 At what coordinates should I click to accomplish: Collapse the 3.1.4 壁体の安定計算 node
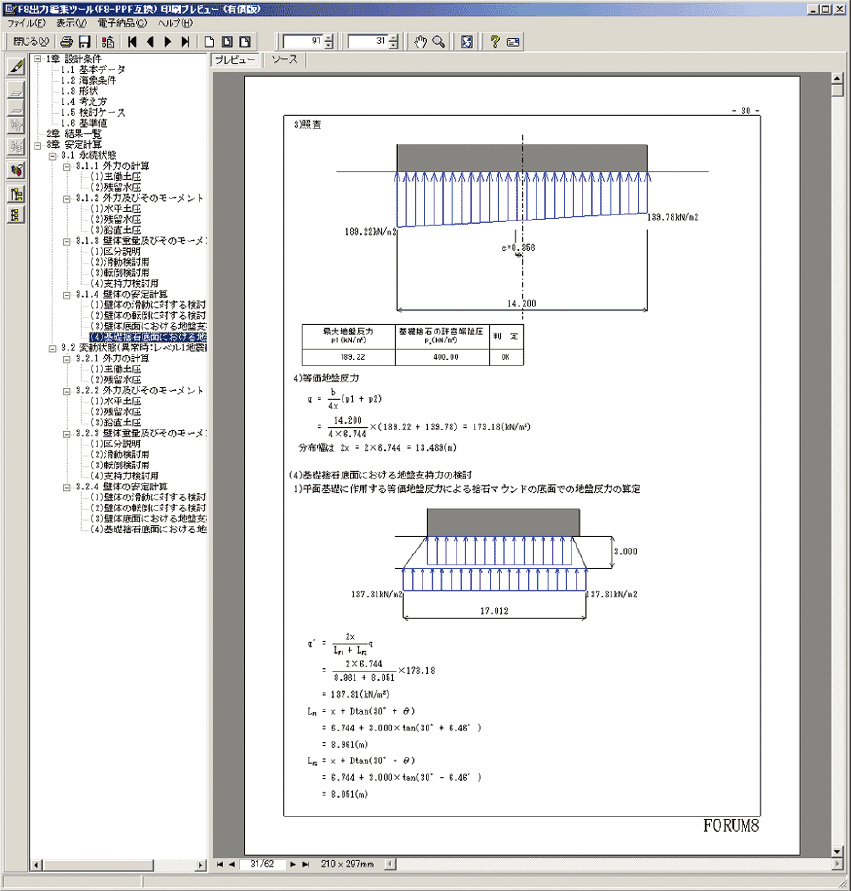(67, 294)
